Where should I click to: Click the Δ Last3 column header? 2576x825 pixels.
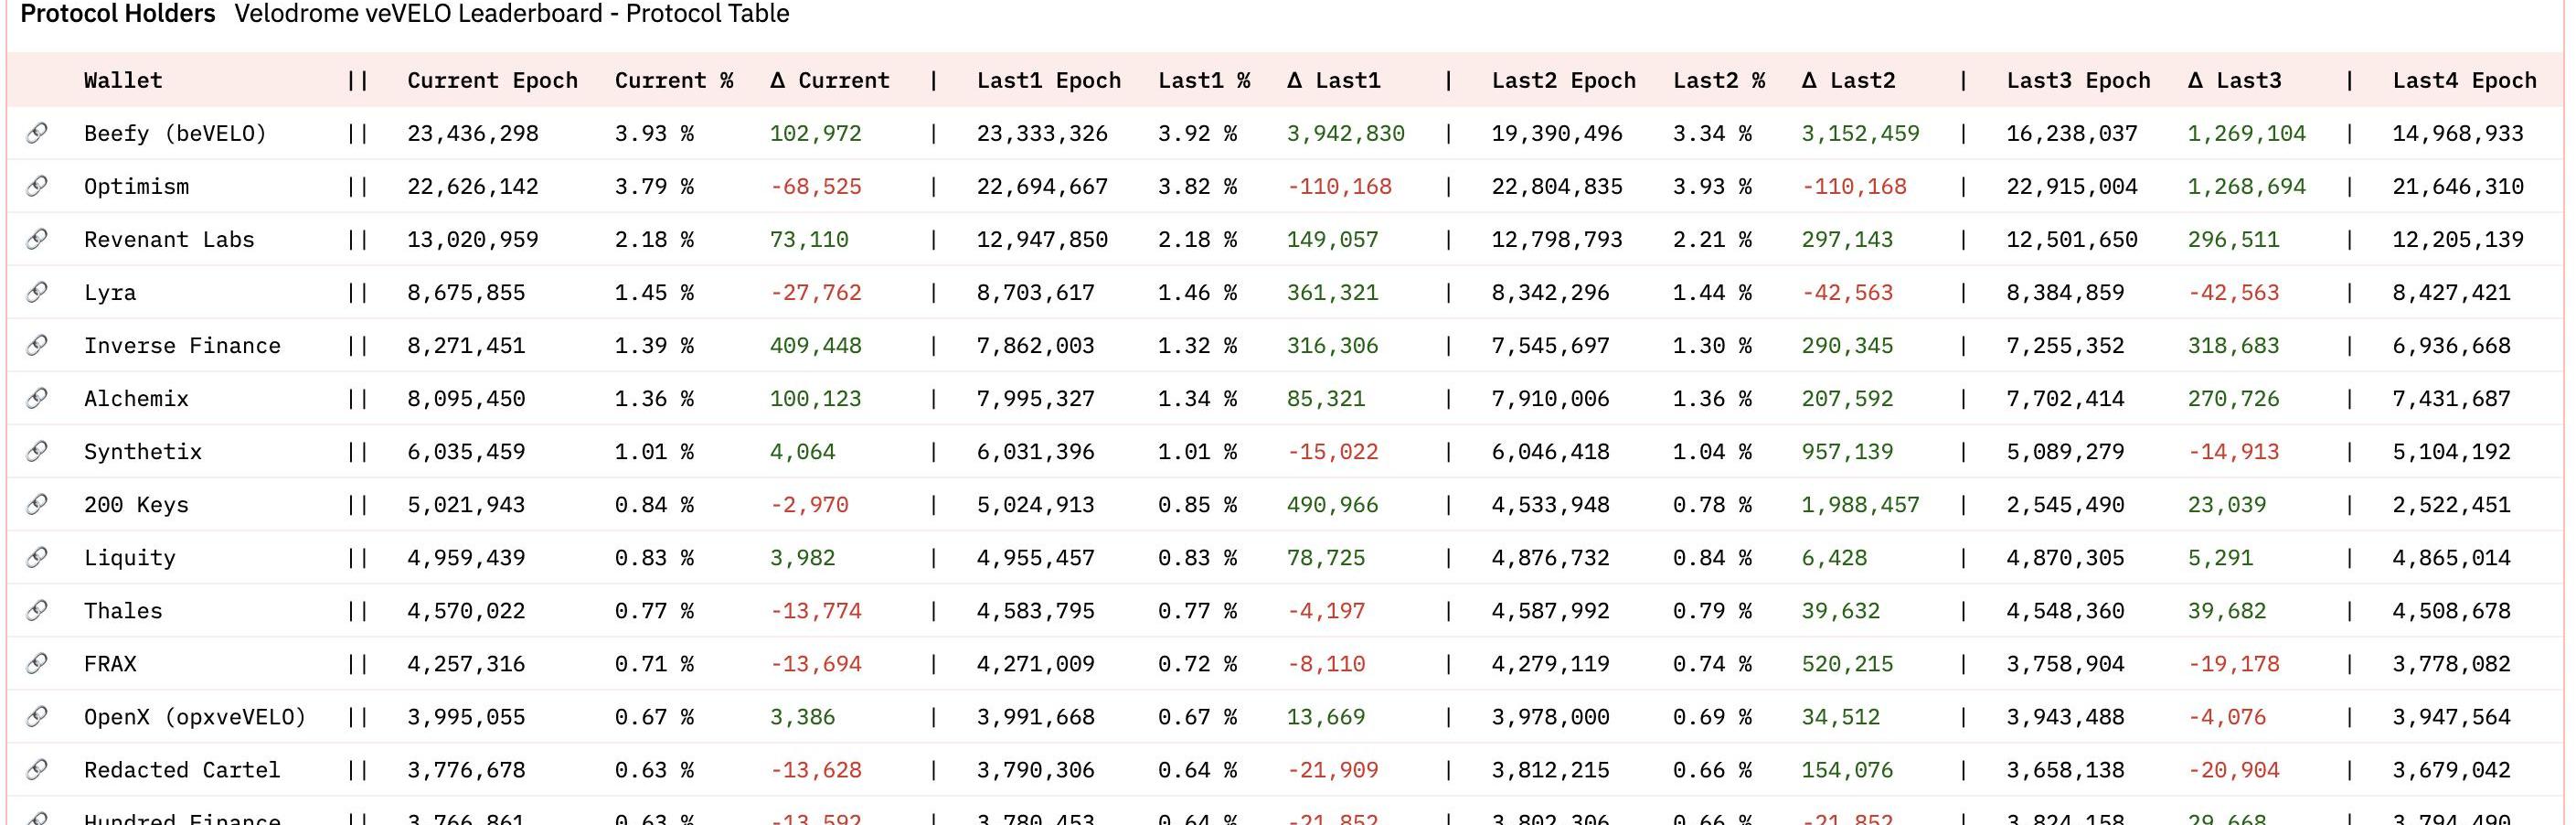2235,80
